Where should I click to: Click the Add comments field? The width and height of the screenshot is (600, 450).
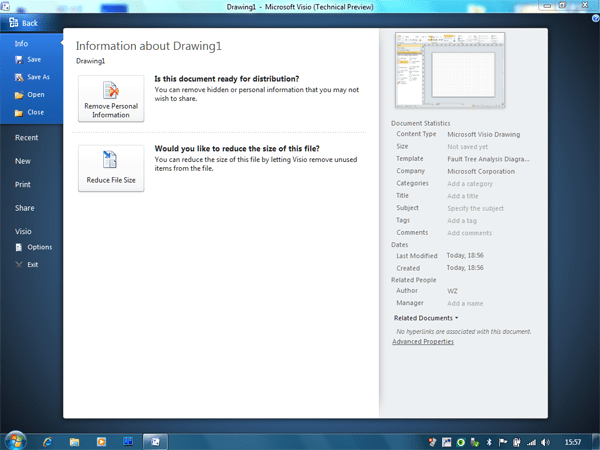coord(470,233)
